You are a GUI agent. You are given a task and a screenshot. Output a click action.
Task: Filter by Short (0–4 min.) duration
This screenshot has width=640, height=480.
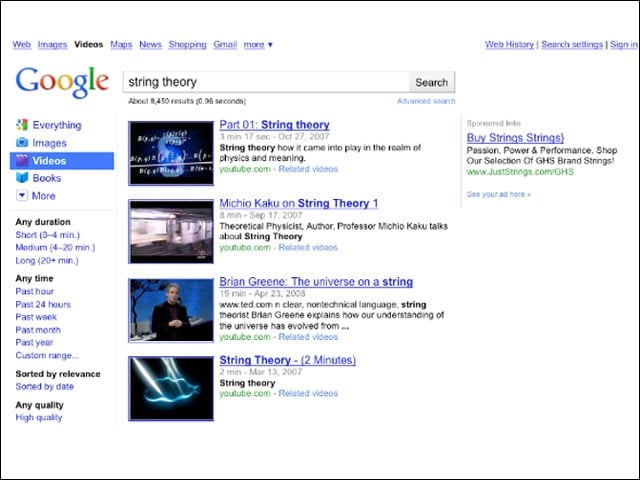pos(47,235)
